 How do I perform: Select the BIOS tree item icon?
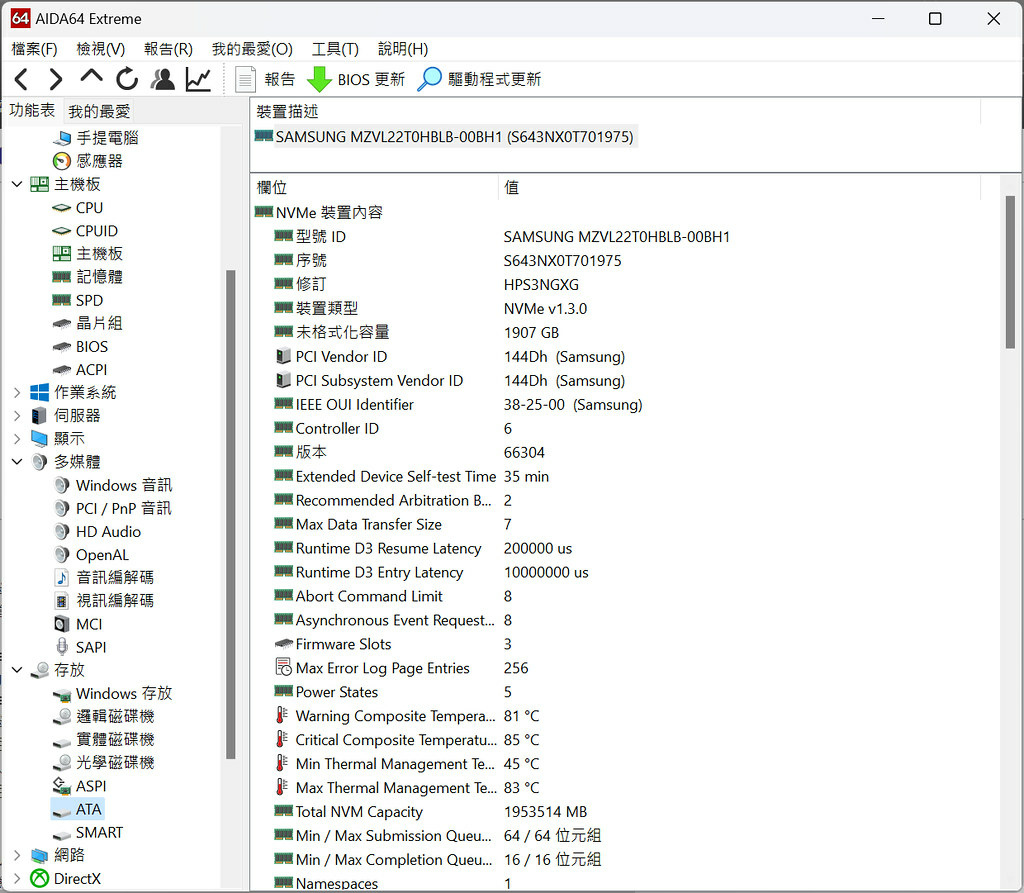pos(61,347)
